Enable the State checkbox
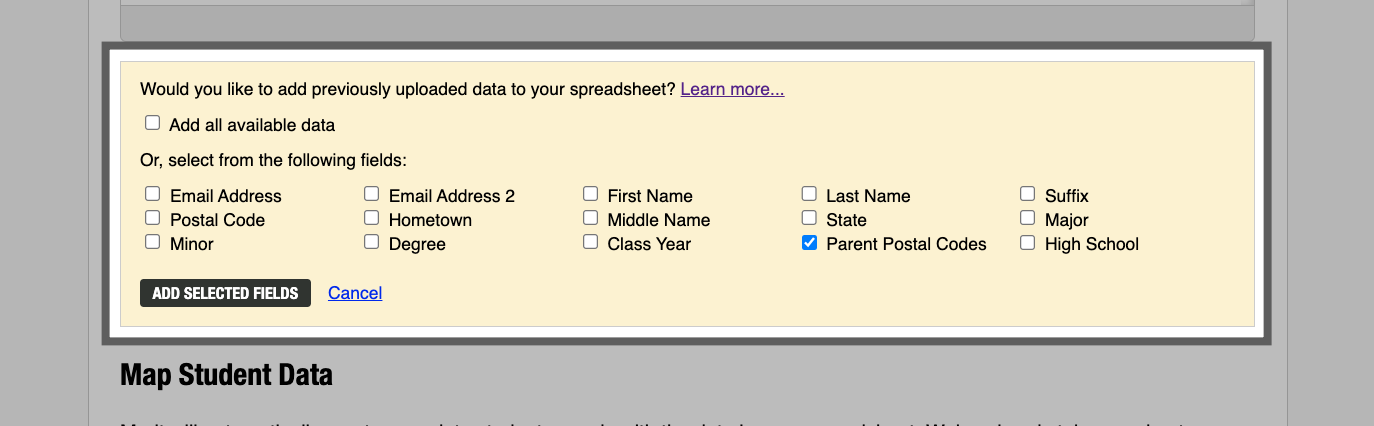The height and width of the screenshot is (426, 1374). pos(810,218)
